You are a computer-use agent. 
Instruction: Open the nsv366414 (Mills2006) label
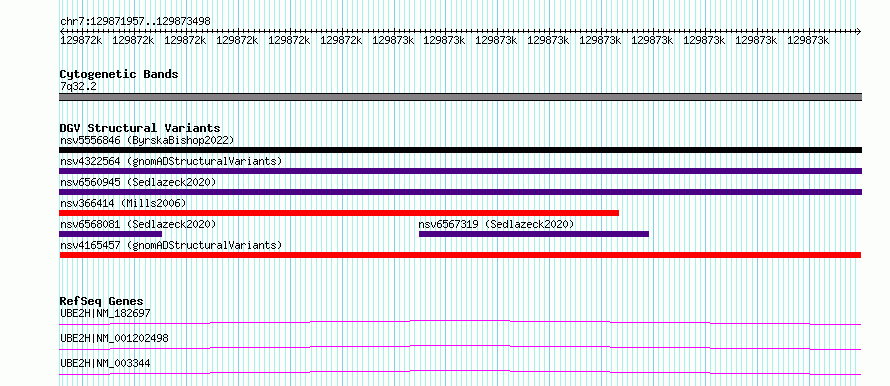(x=123, y=203)
